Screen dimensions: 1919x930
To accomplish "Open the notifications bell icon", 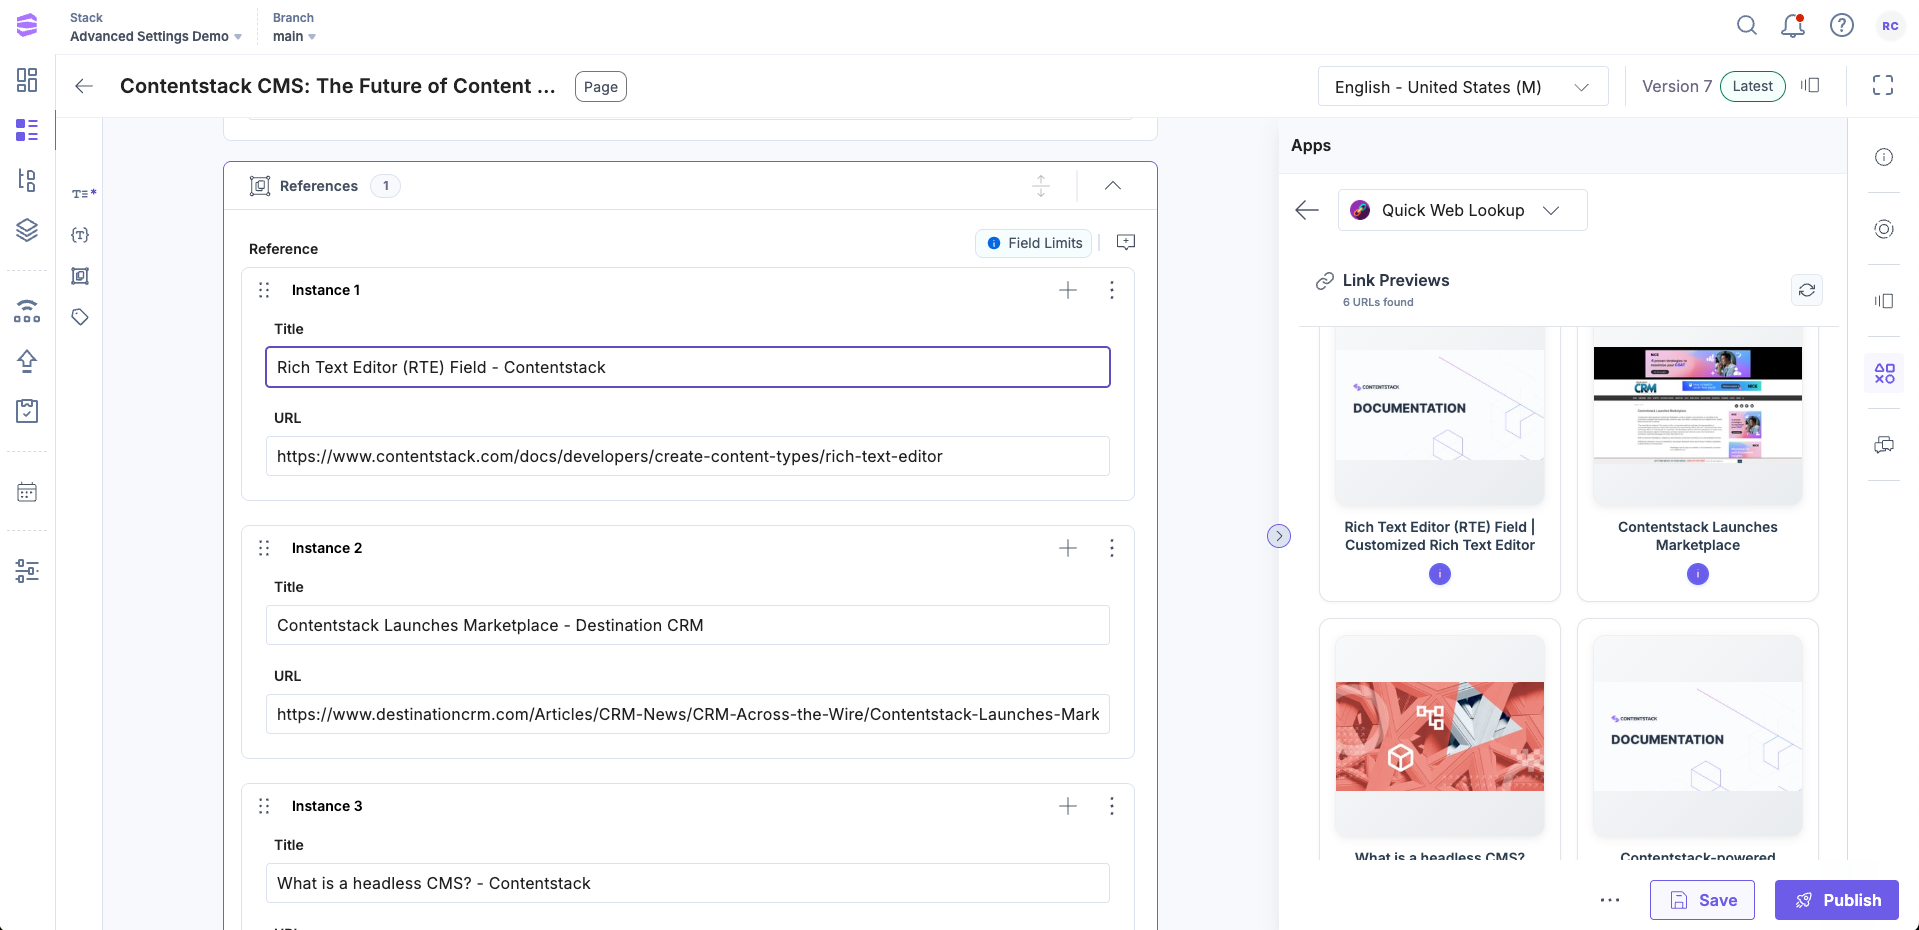I will pyautogui.click(x=1793, y=26).
